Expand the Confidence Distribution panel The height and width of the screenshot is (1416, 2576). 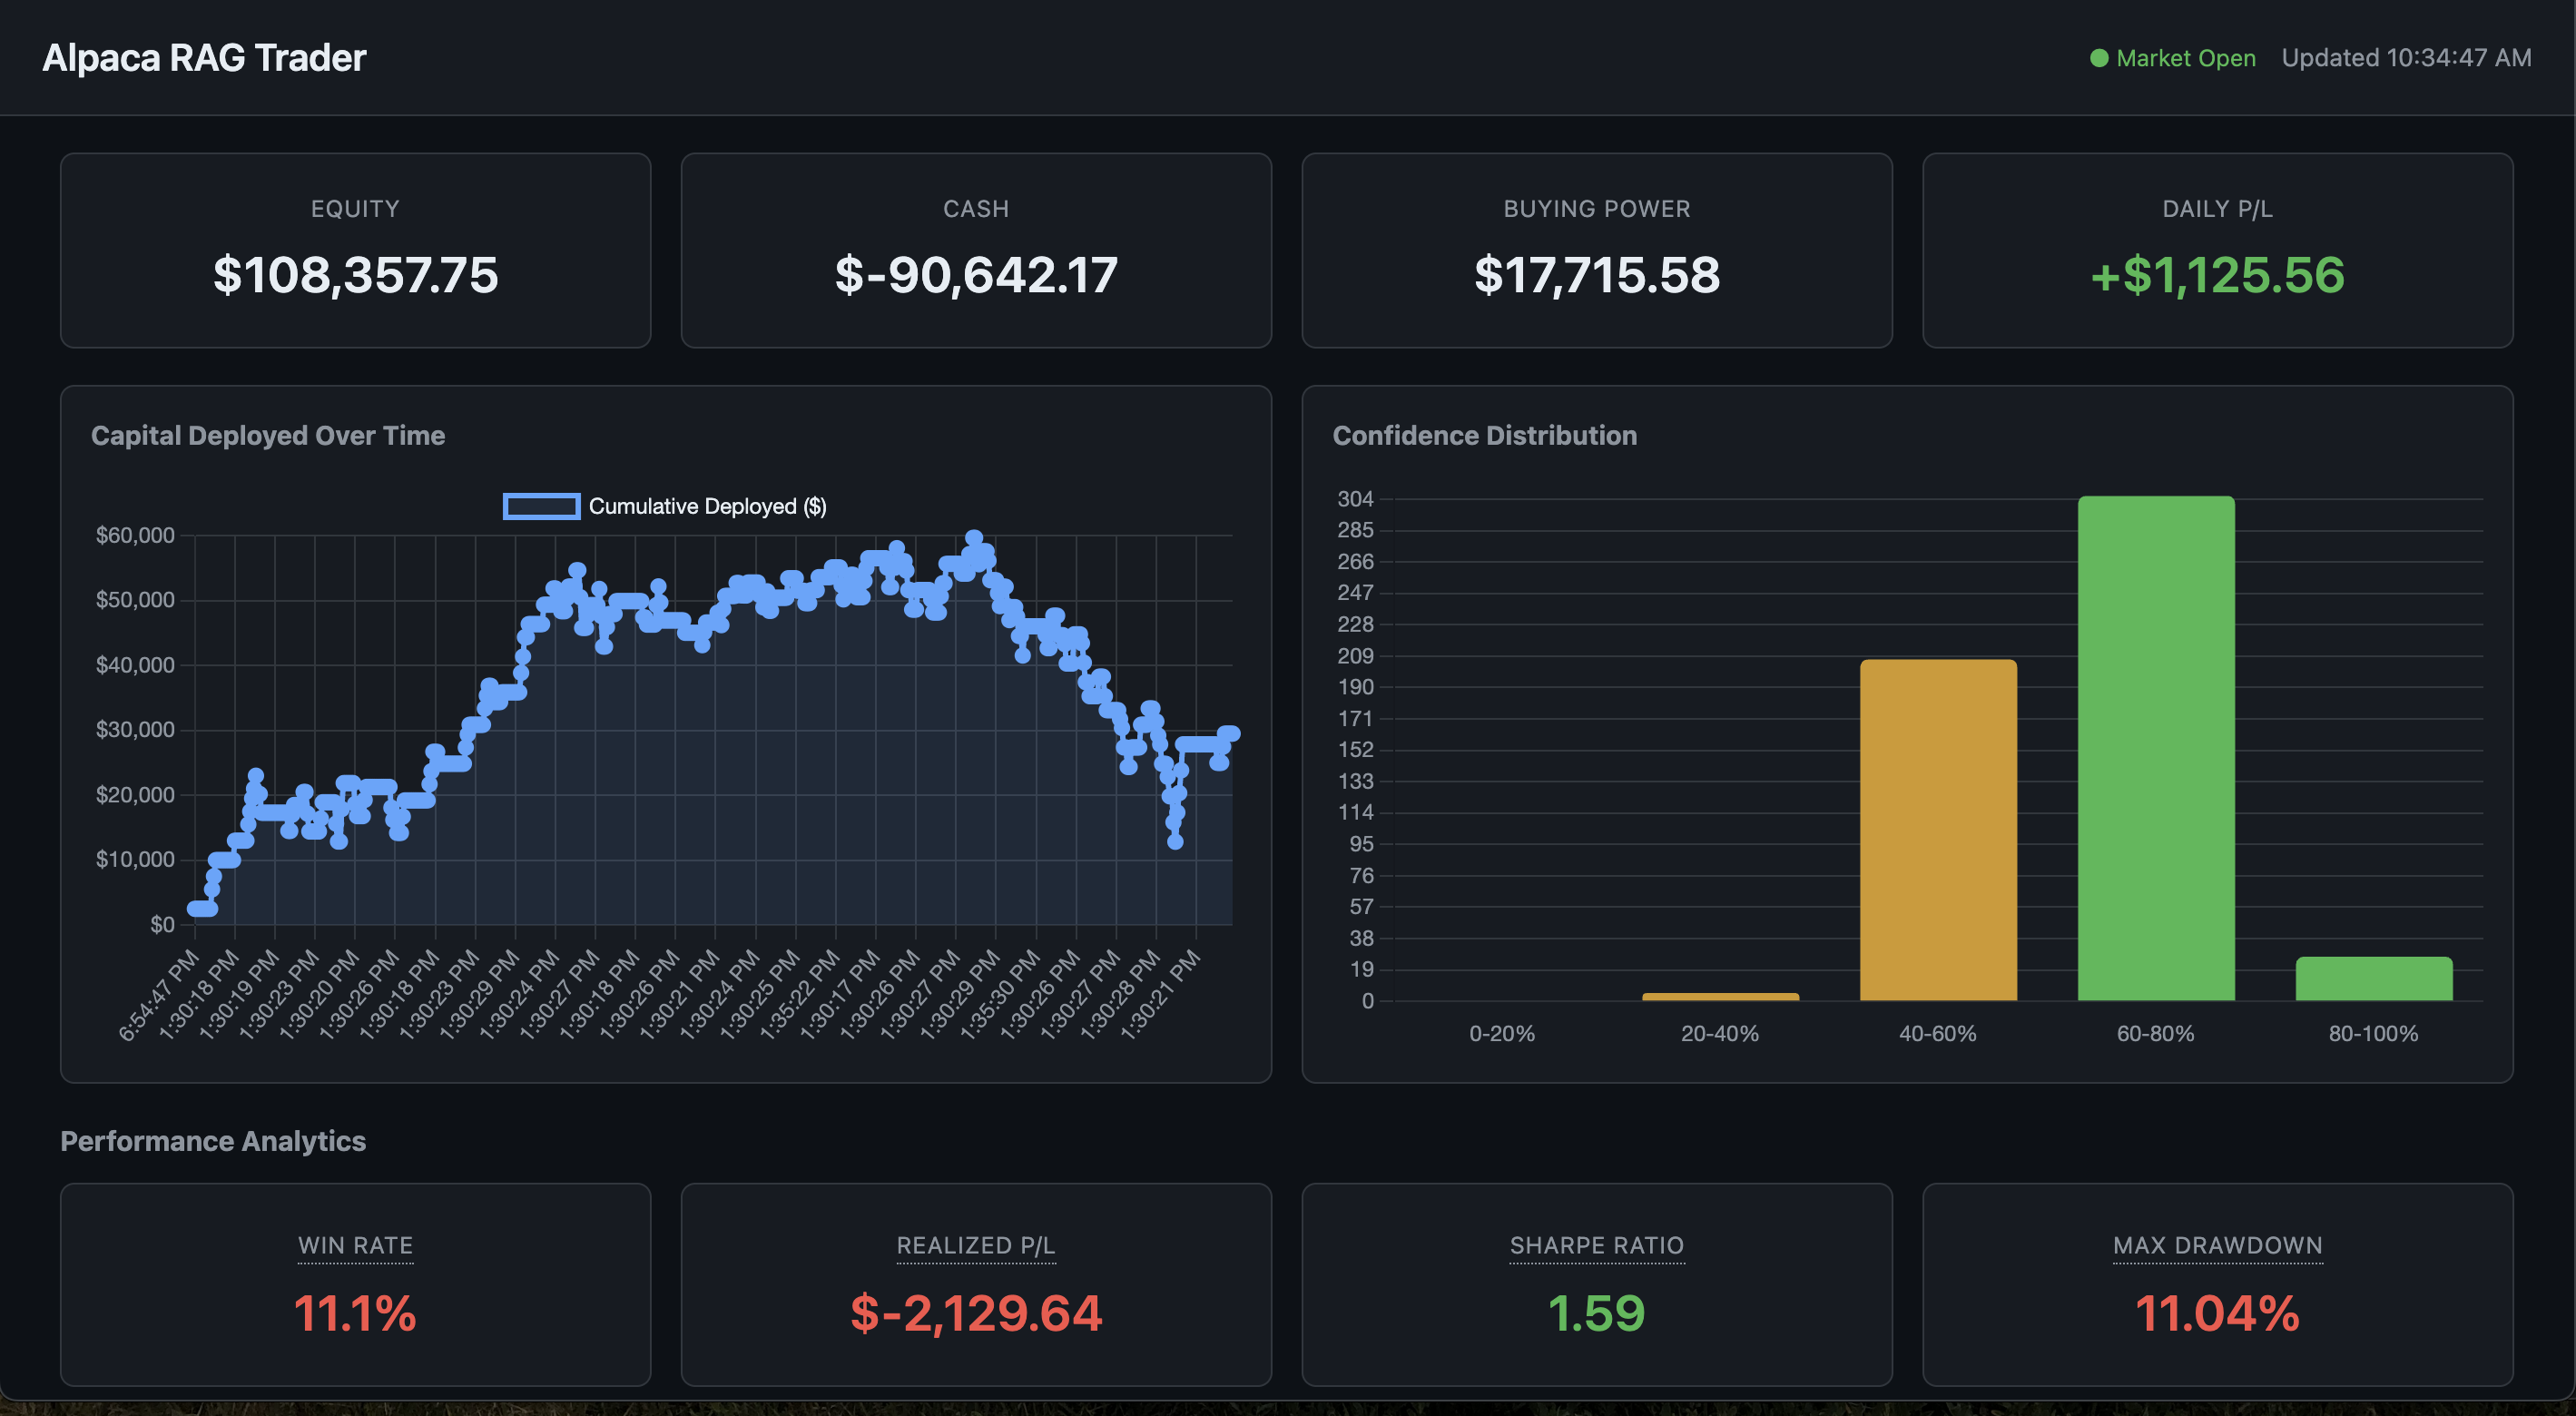1485,435
